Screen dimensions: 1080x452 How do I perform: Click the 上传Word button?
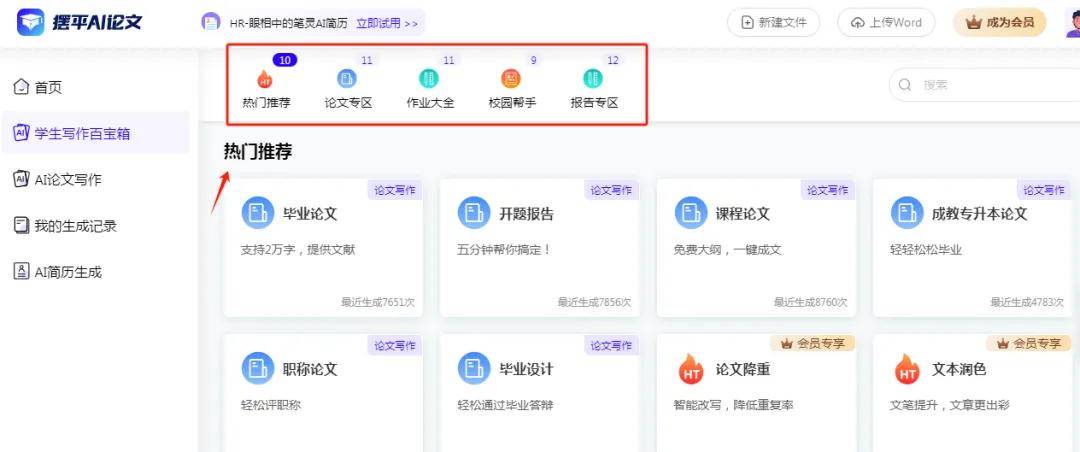click(x=886, y=22)
